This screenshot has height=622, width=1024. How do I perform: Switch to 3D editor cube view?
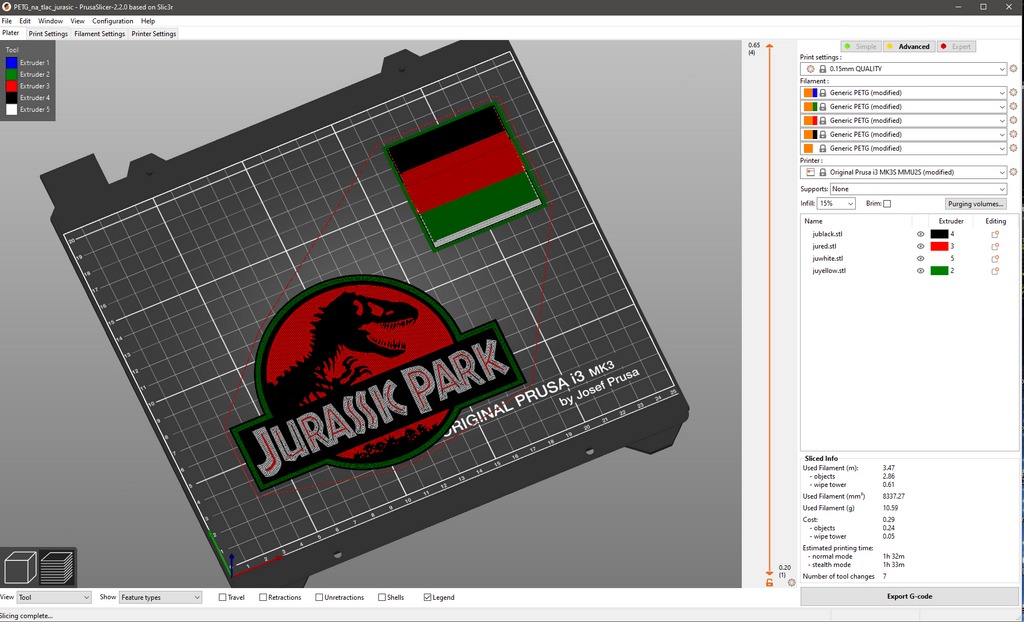coord(20,567)
